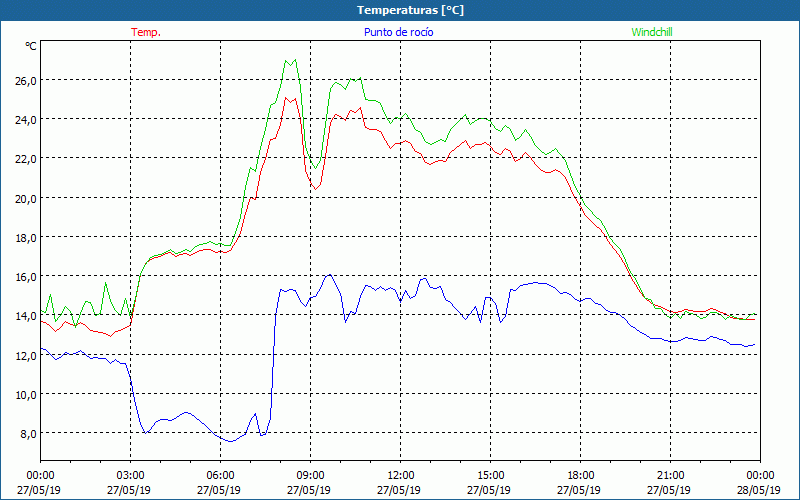The width and height of the screenshot is (800, 500).
Task: Click the 14,0 y-axis value
Action: (25, 316)
